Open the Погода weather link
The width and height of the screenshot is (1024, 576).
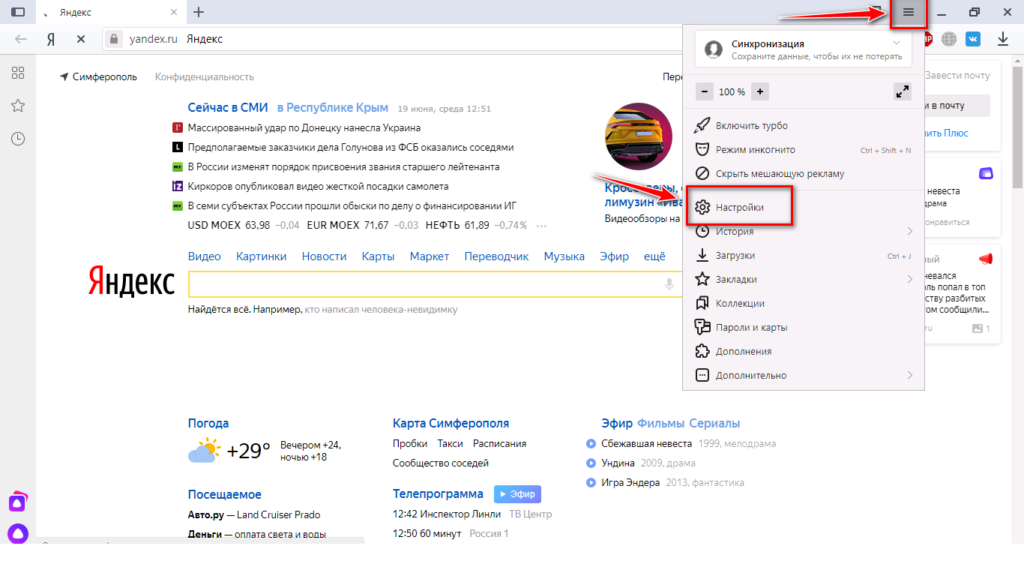pos(208,423)
